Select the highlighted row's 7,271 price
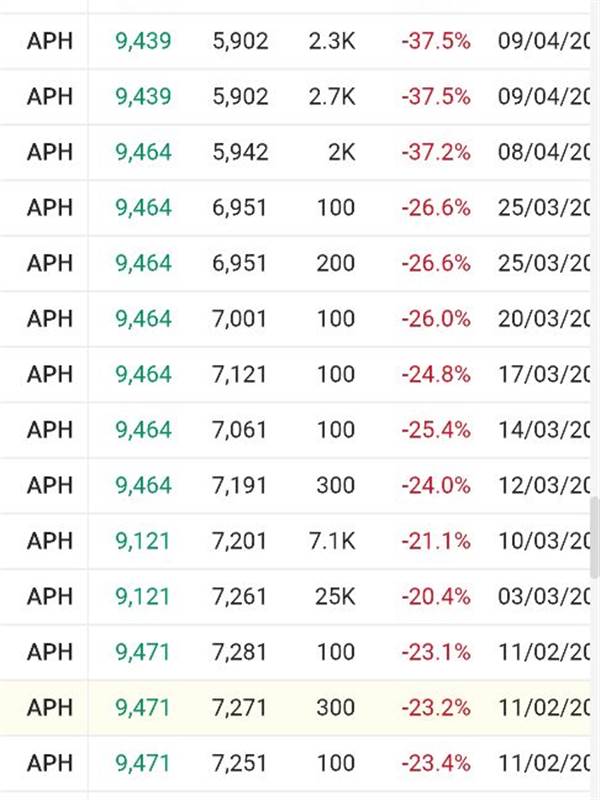This screenshot has height=800, width=600. tap(240, 708)
